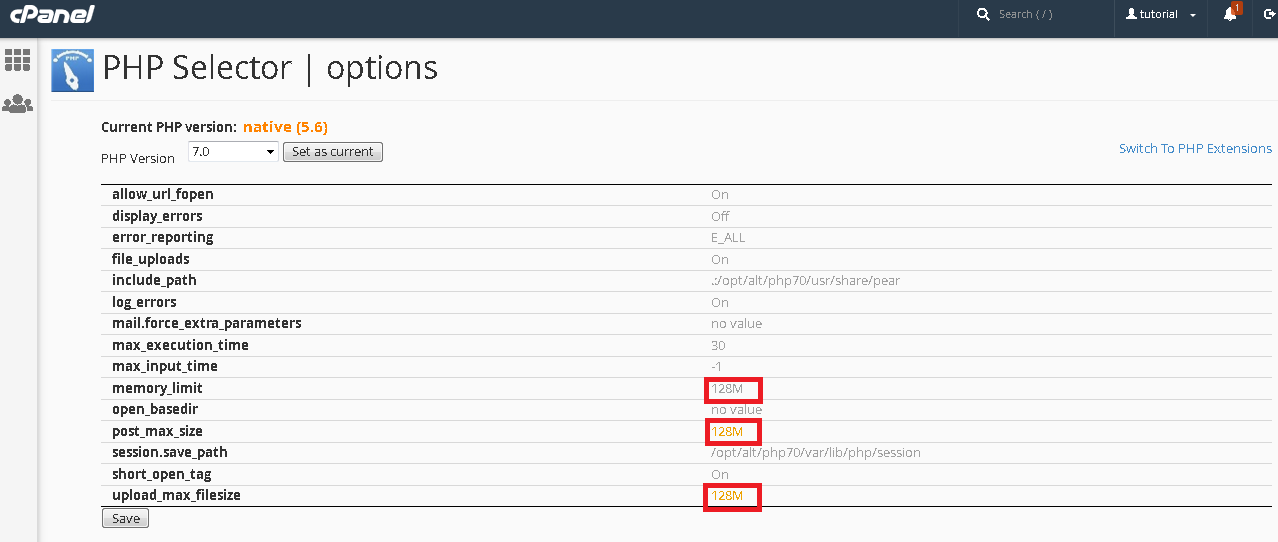The height and width of the screenshot is (542, 1278).
Task: Edit the max_execution_time value 30
Action: [x=718, y=345]
